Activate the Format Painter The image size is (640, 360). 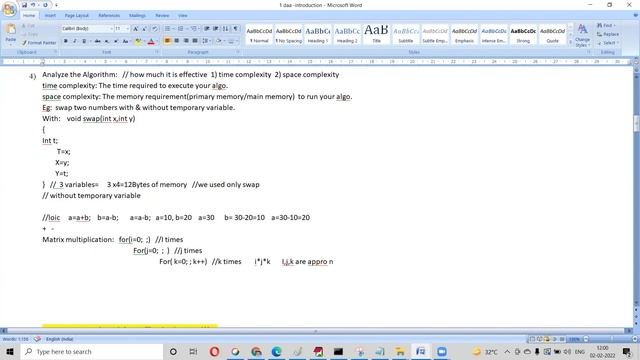[39, 42]
